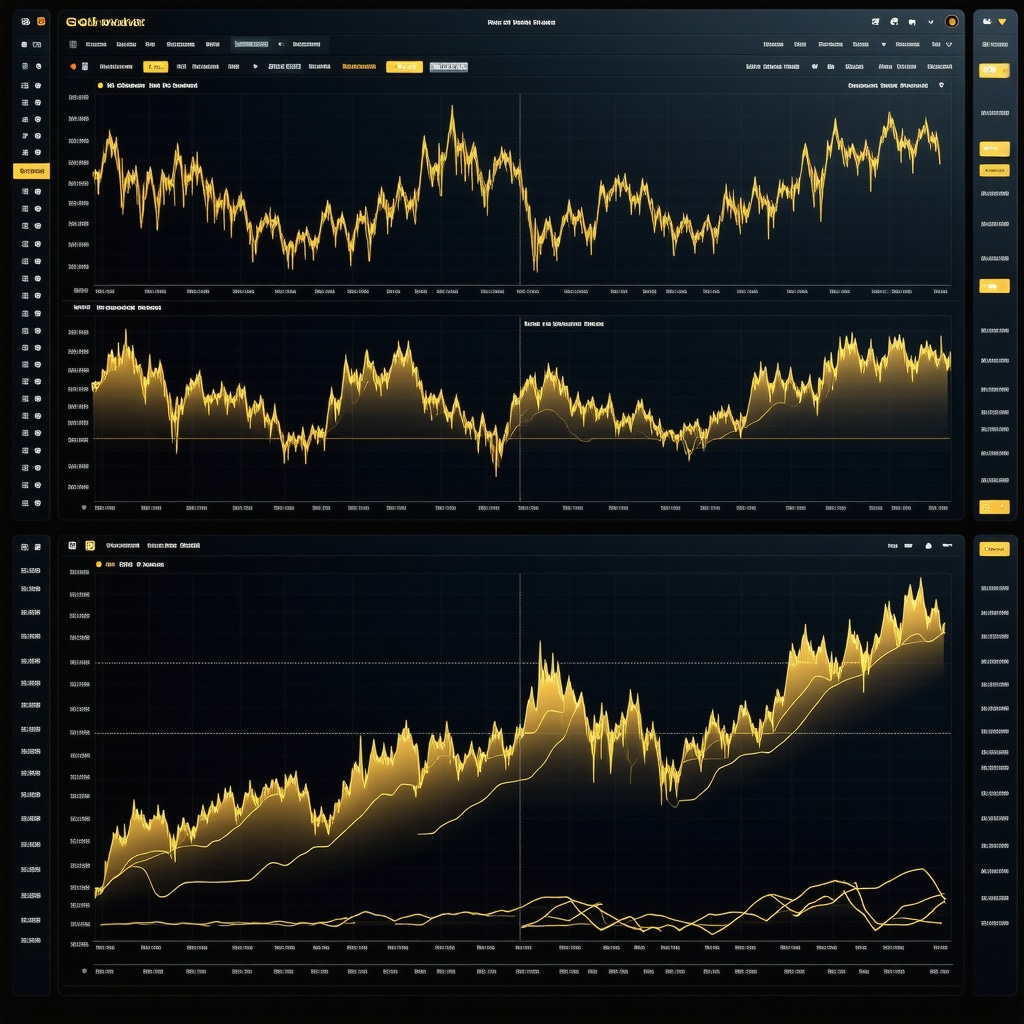Click the small yellow button beside the document icon
This screenshot has width=1024, height=1024.
point(155,67)
